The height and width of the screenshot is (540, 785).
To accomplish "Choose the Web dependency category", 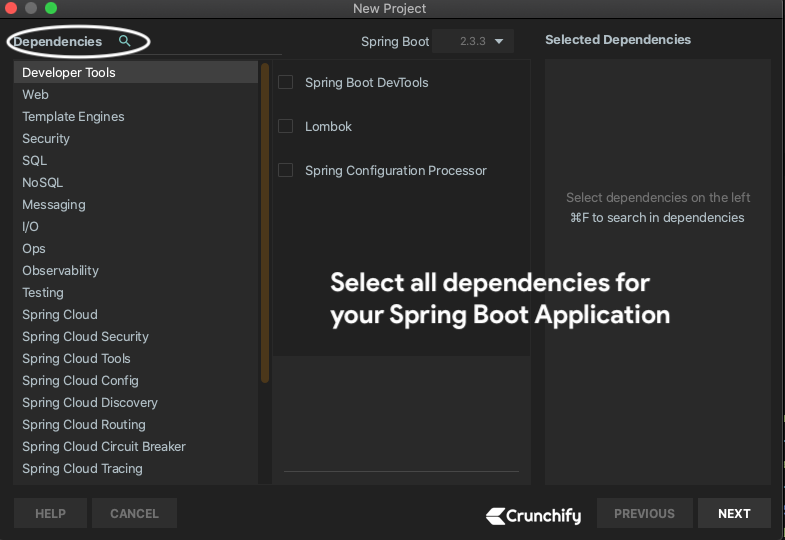I will (36, 94).
